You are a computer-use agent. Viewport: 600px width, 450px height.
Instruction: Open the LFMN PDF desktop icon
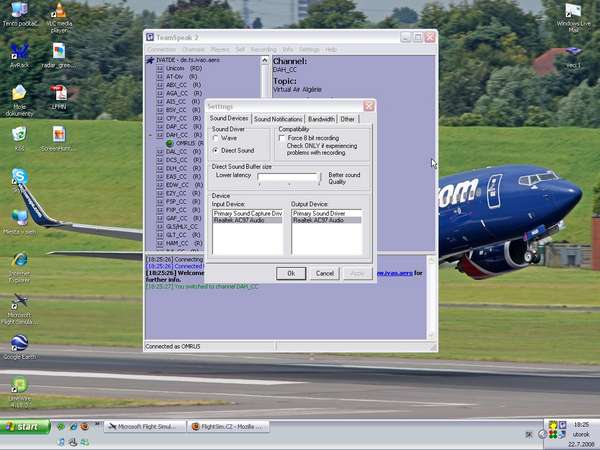pos(59,93)
